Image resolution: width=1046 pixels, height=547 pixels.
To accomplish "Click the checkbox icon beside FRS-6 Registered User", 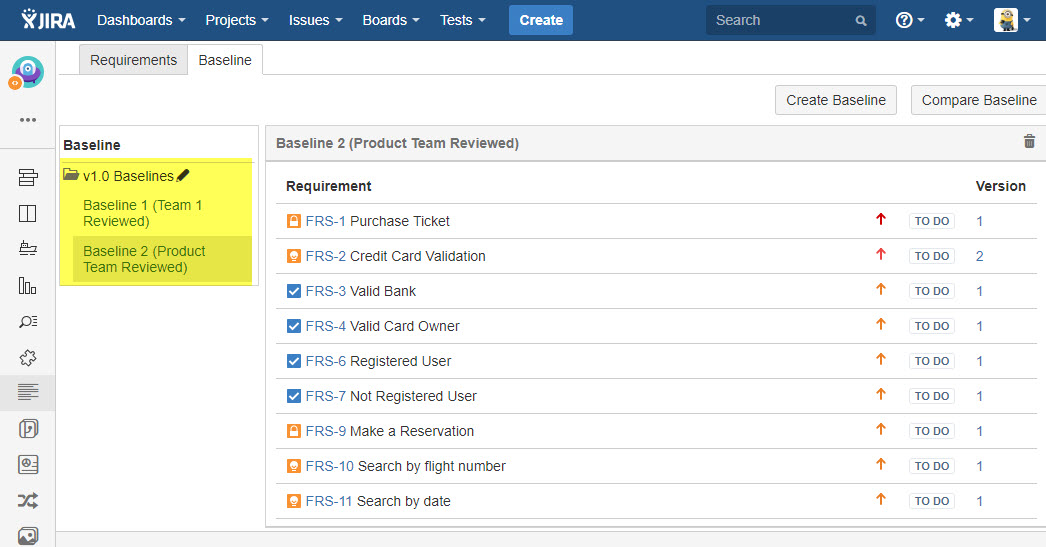I will (x=294, y=361).
